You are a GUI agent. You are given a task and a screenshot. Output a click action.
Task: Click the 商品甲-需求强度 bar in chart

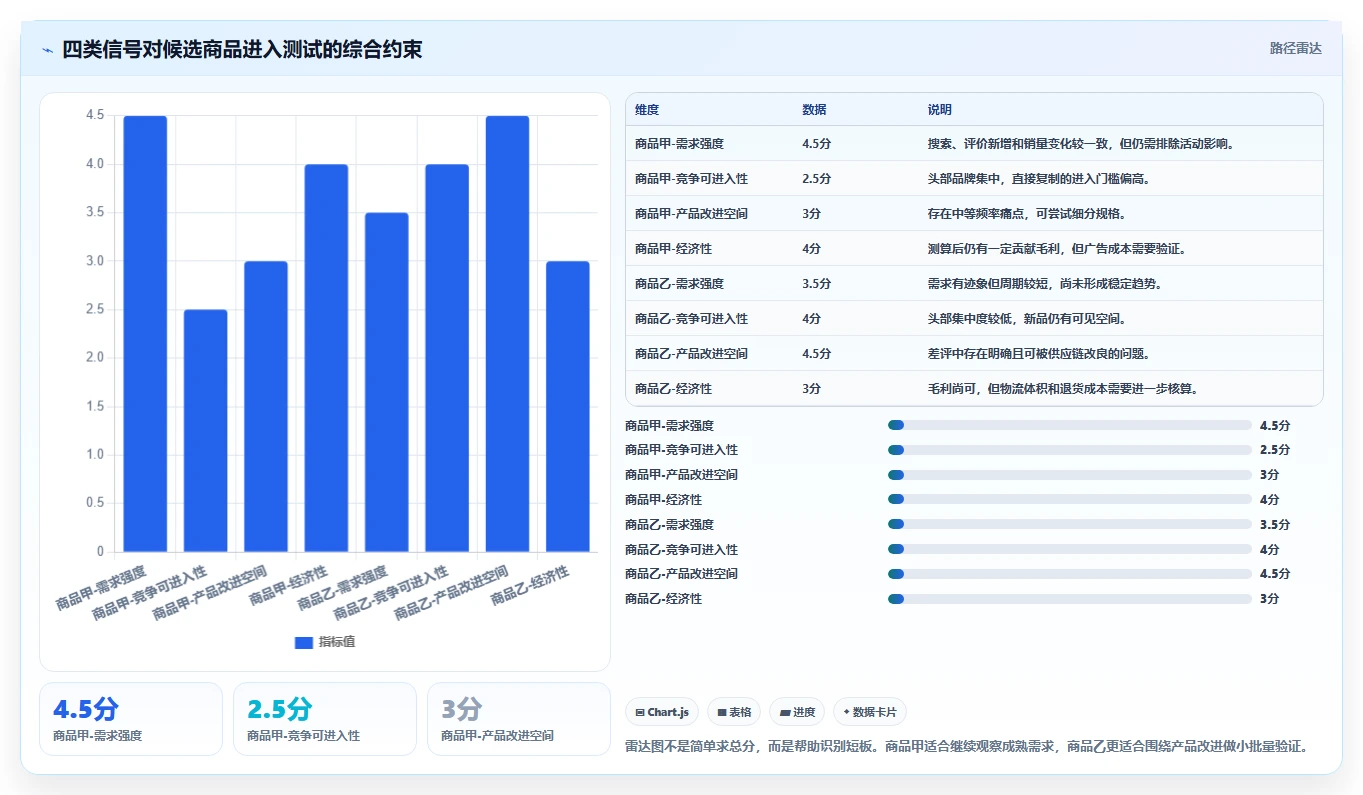(145, 333)
